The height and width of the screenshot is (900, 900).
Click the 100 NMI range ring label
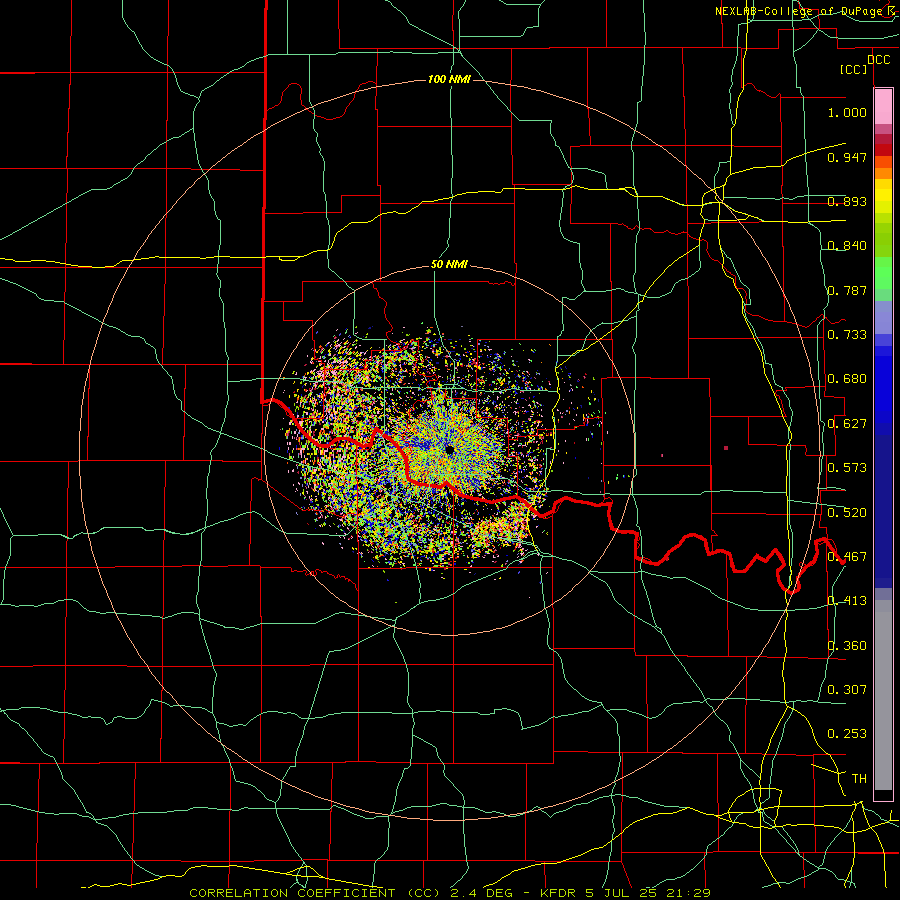(449, 79)
